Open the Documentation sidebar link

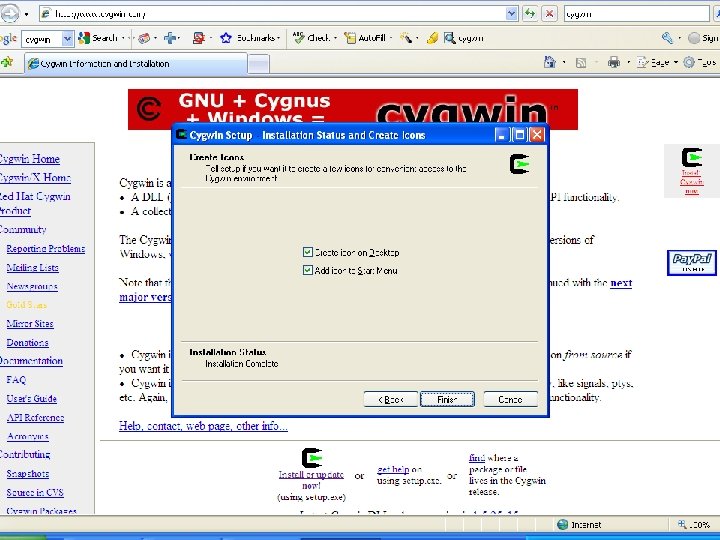tap(31, 361)
